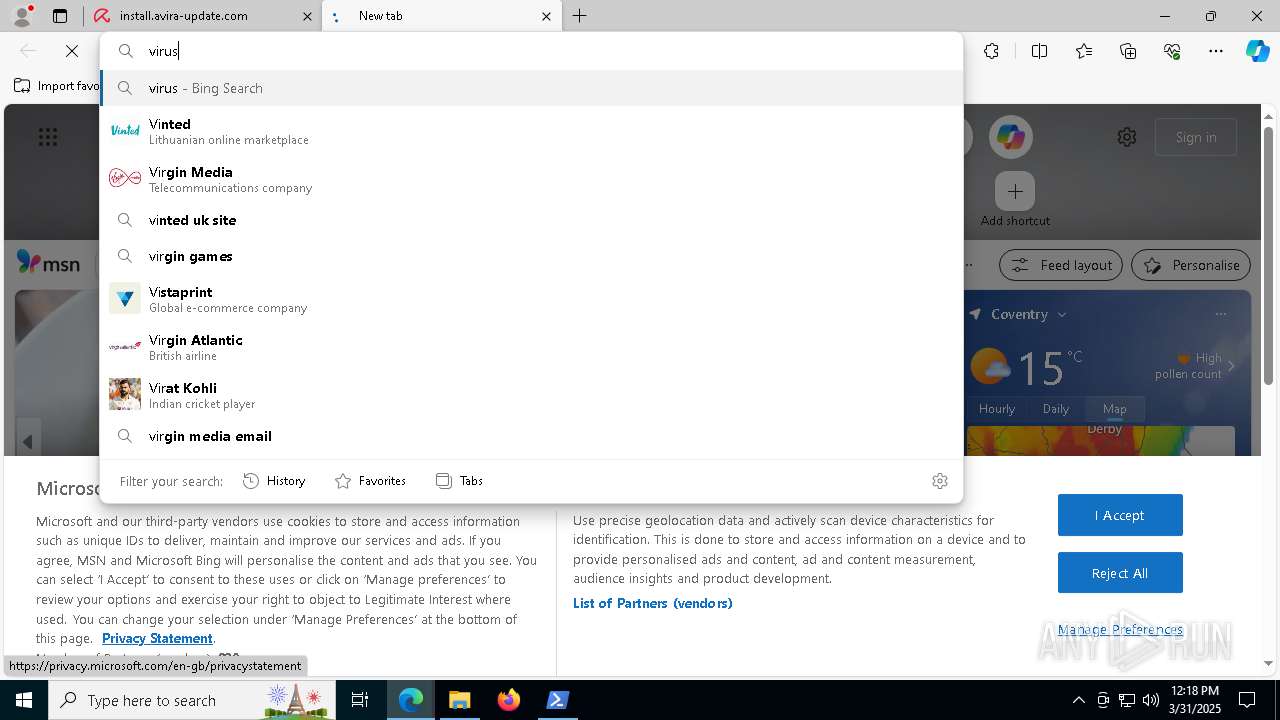Filter search by History
This screenshot has width=1280, height=720.
274,481
